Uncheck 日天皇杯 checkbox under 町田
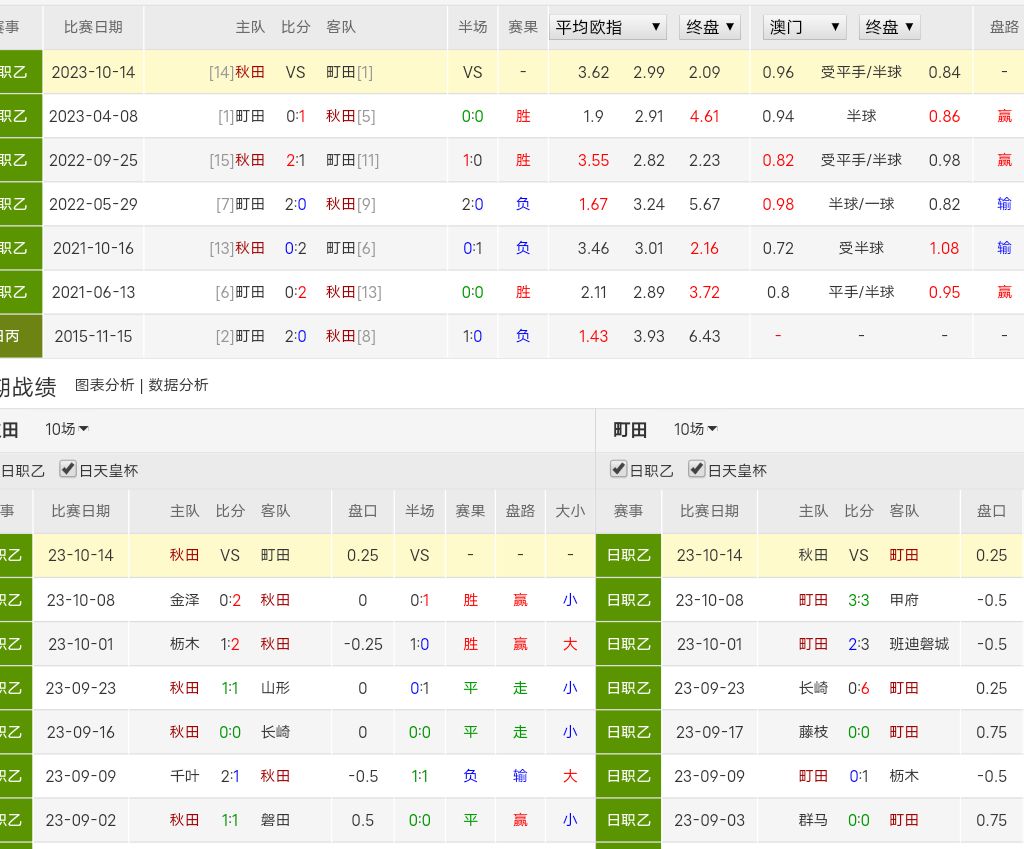The height and width of the screenshot is (849, 1024). tap(697, 469)
